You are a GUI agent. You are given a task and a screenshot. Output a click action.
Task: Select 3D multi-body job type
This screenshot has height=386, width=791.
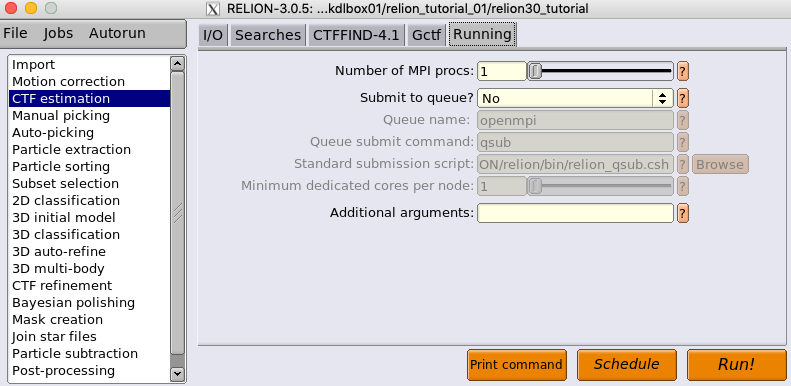pos(89,268)
